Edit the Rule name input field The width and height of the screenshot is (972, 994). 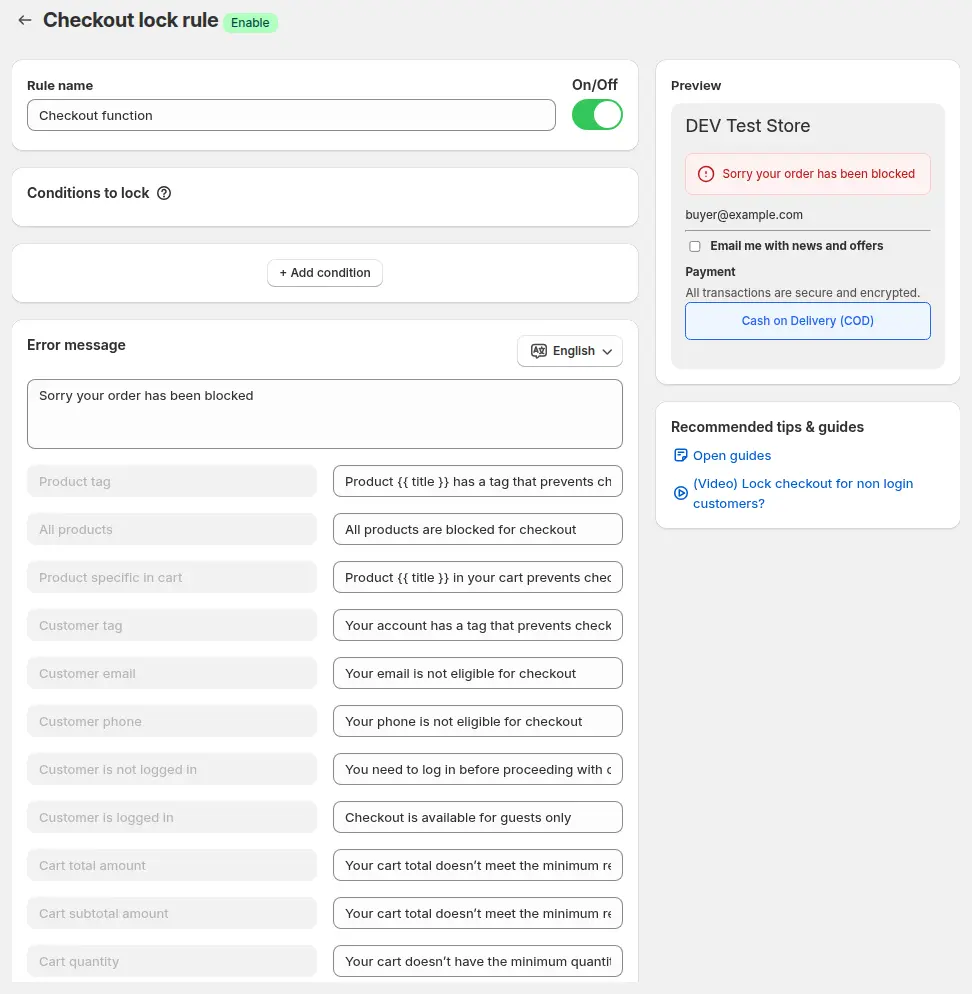pyautogui.click(x=292, y=115)
